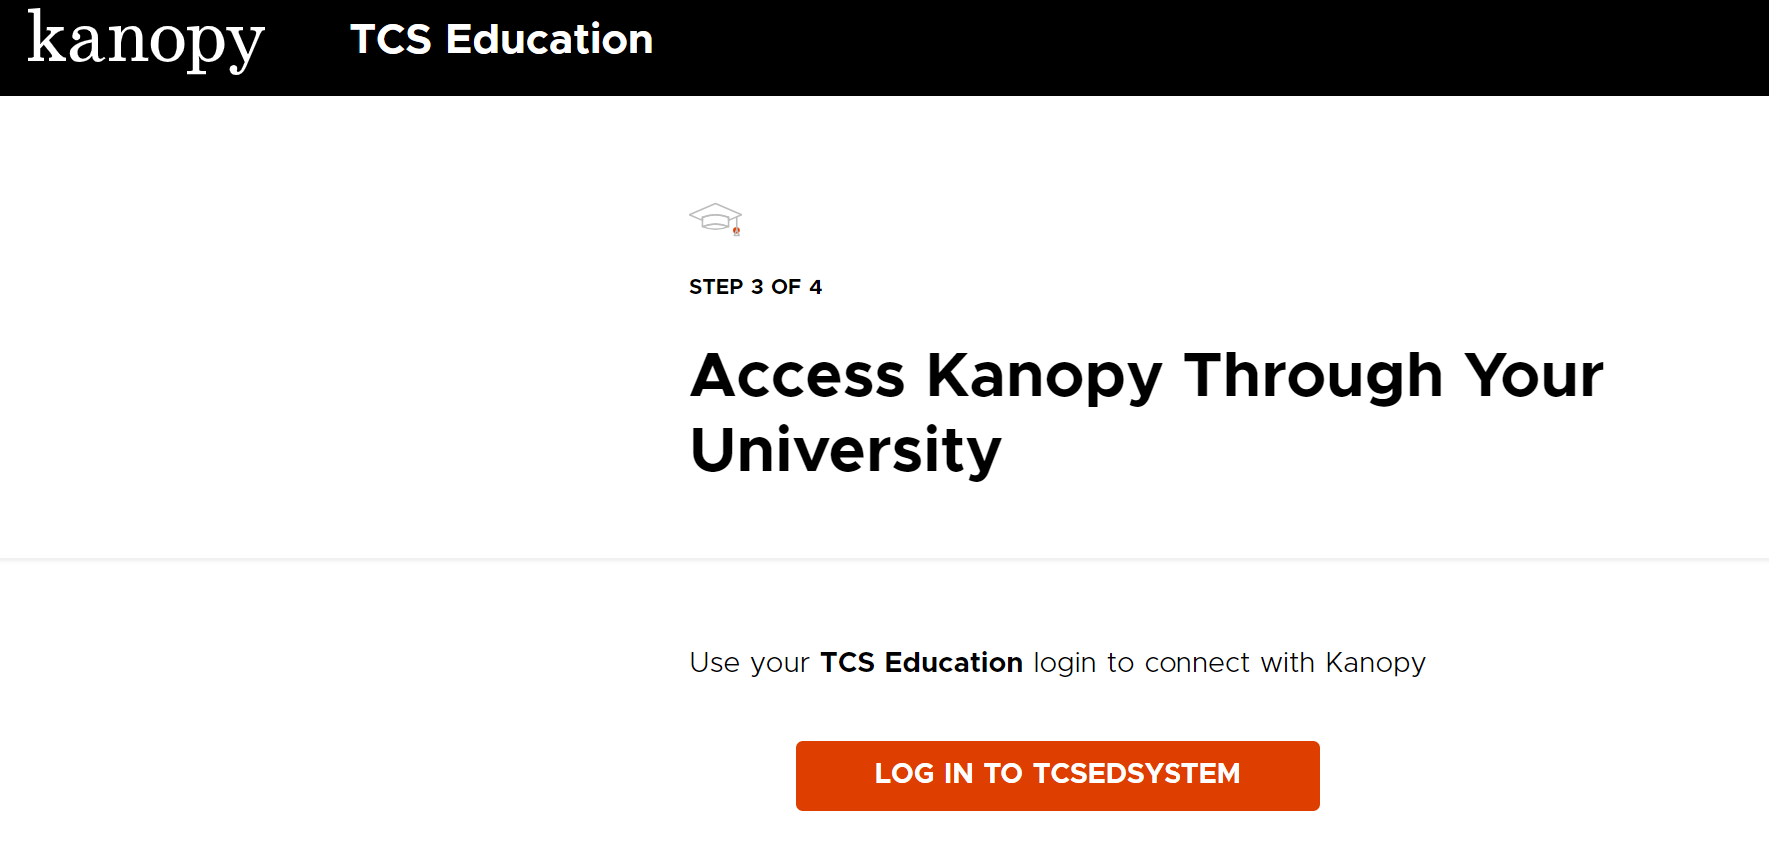Image resolution: width=1769 pixels, height=862 pixels.
Task: Click the horizontal divider line below the heading
Action: 884,559
